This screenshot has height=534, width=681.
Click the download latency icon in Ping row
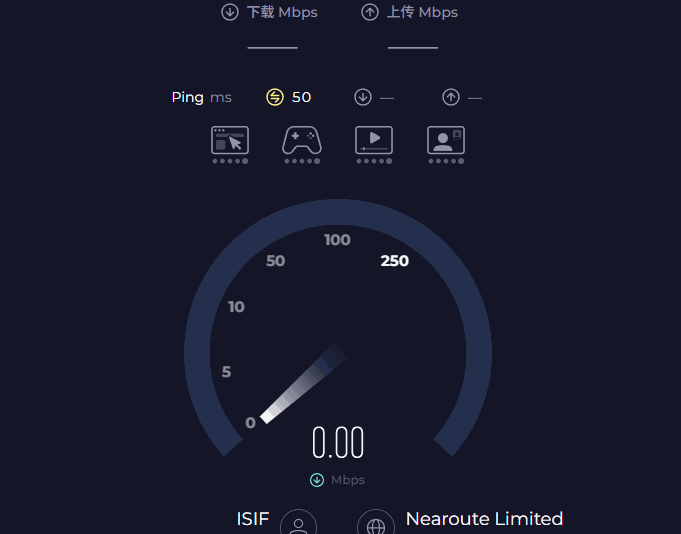coord(363,97)
